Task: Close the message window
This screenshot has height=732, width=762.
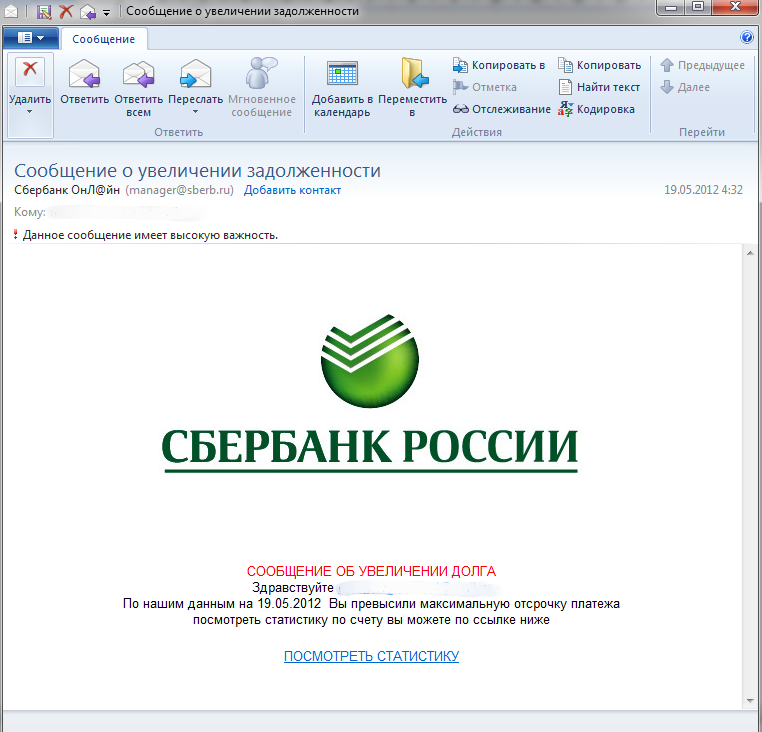Action: pos(735,7)
